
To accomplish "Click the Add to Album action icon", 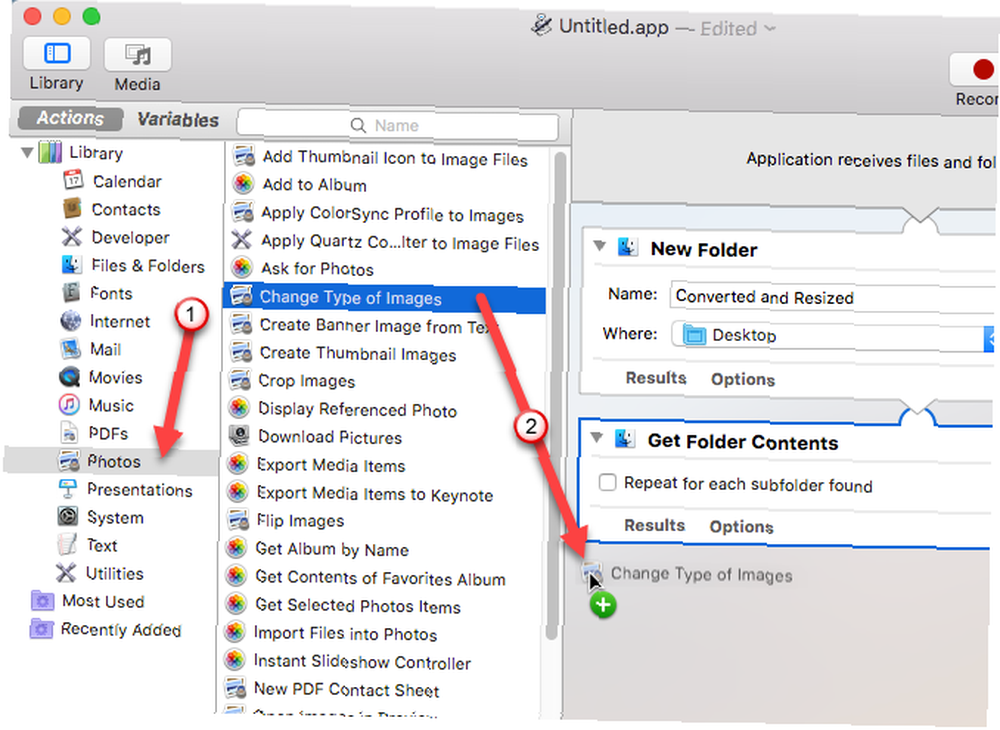I will point(243,184).
